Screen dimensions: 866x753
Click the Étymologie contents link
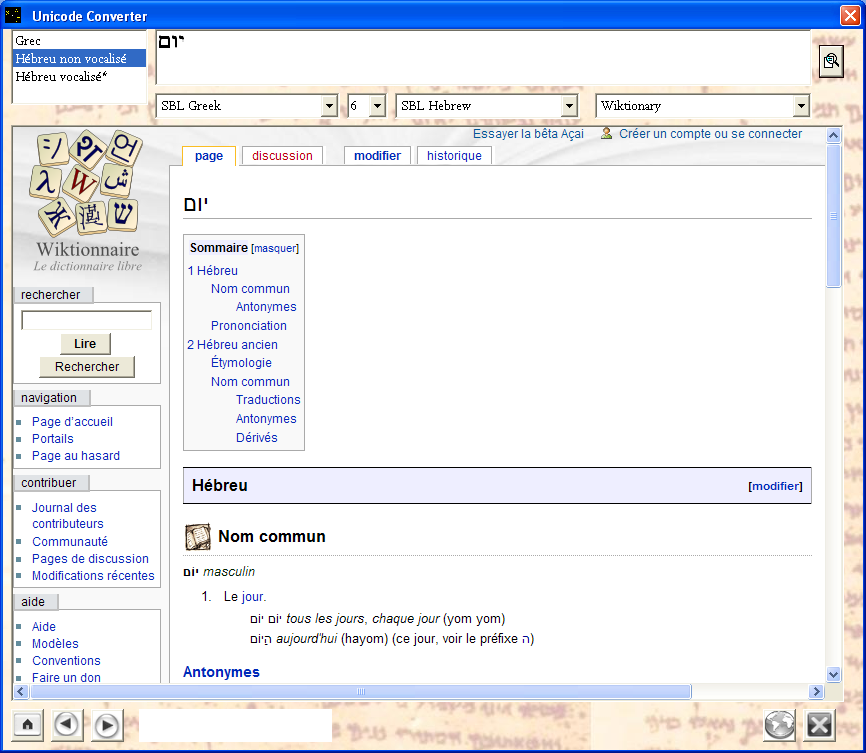click(x=241, y=363)
